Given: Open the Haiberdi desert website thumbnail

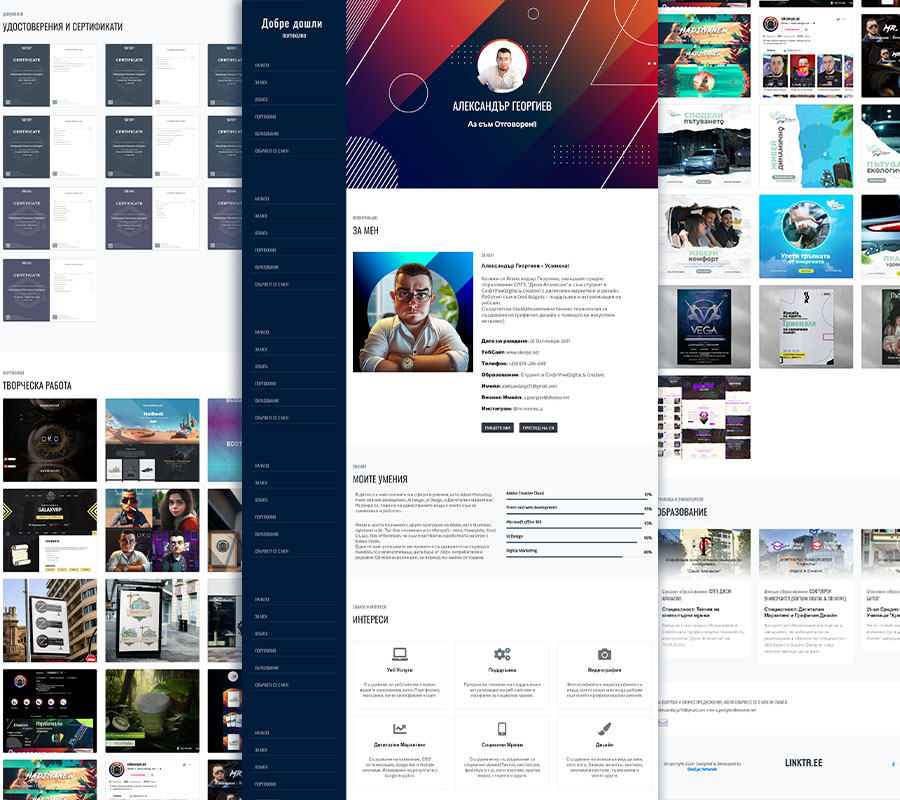Looking at the screenshot, I should (152, 440).
